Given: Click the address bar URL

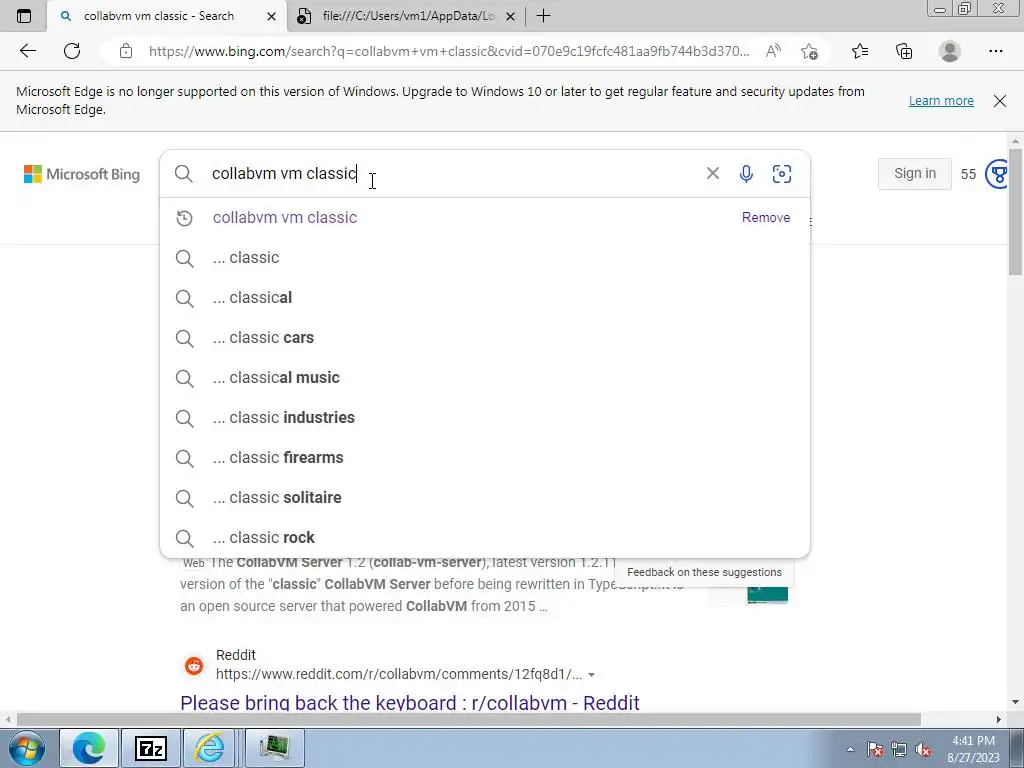Looking at the screenshot, I should point(449,51).
